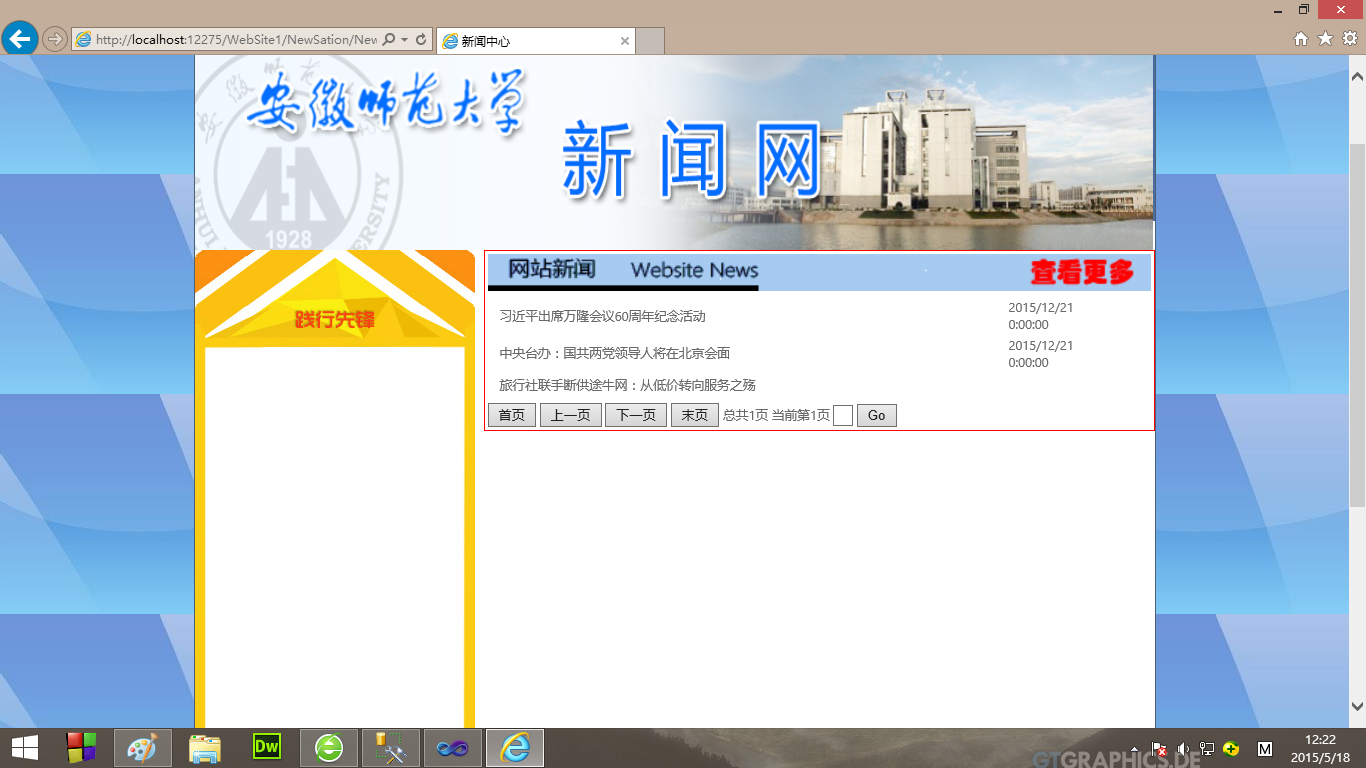
Task: Click the 首页 pagination button
Action: click(512, 415)
